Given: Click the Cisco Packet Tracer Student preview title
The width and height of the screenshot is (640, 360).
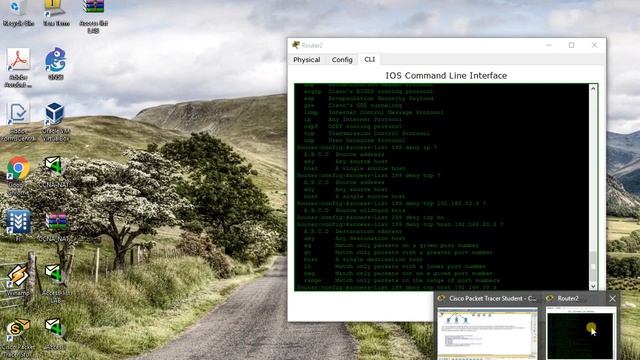Looking at the screenshot, I should click(x=492, y=298).
